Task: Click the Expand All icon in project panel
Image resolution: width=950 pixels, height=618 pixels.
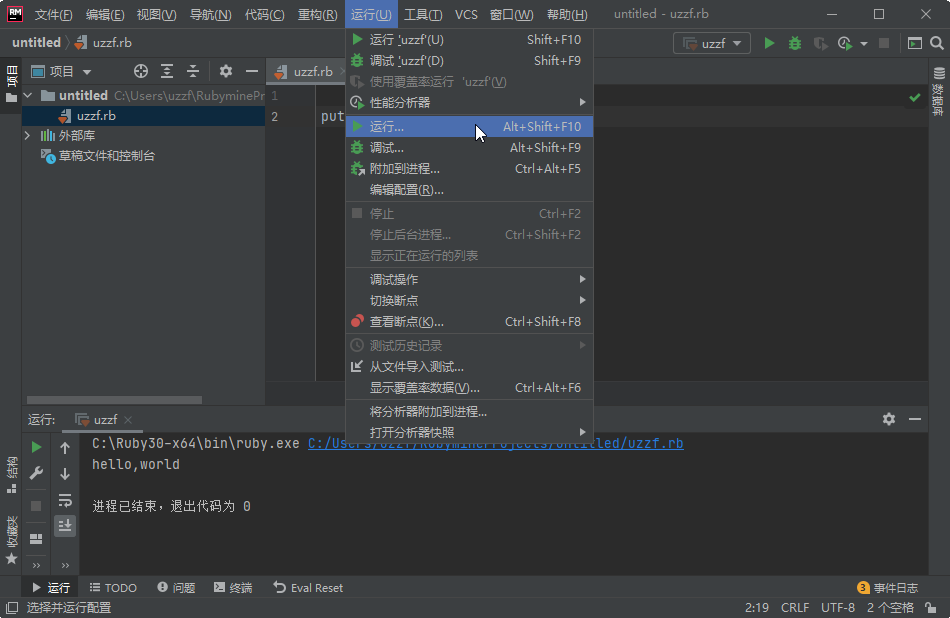Action: (x=167, y=71)
